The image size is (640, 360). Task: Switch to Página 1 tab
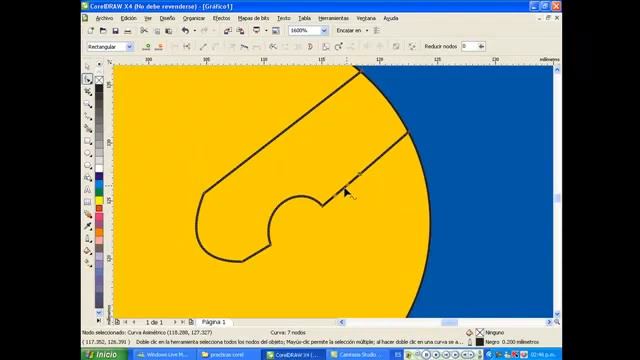[214, 322]
